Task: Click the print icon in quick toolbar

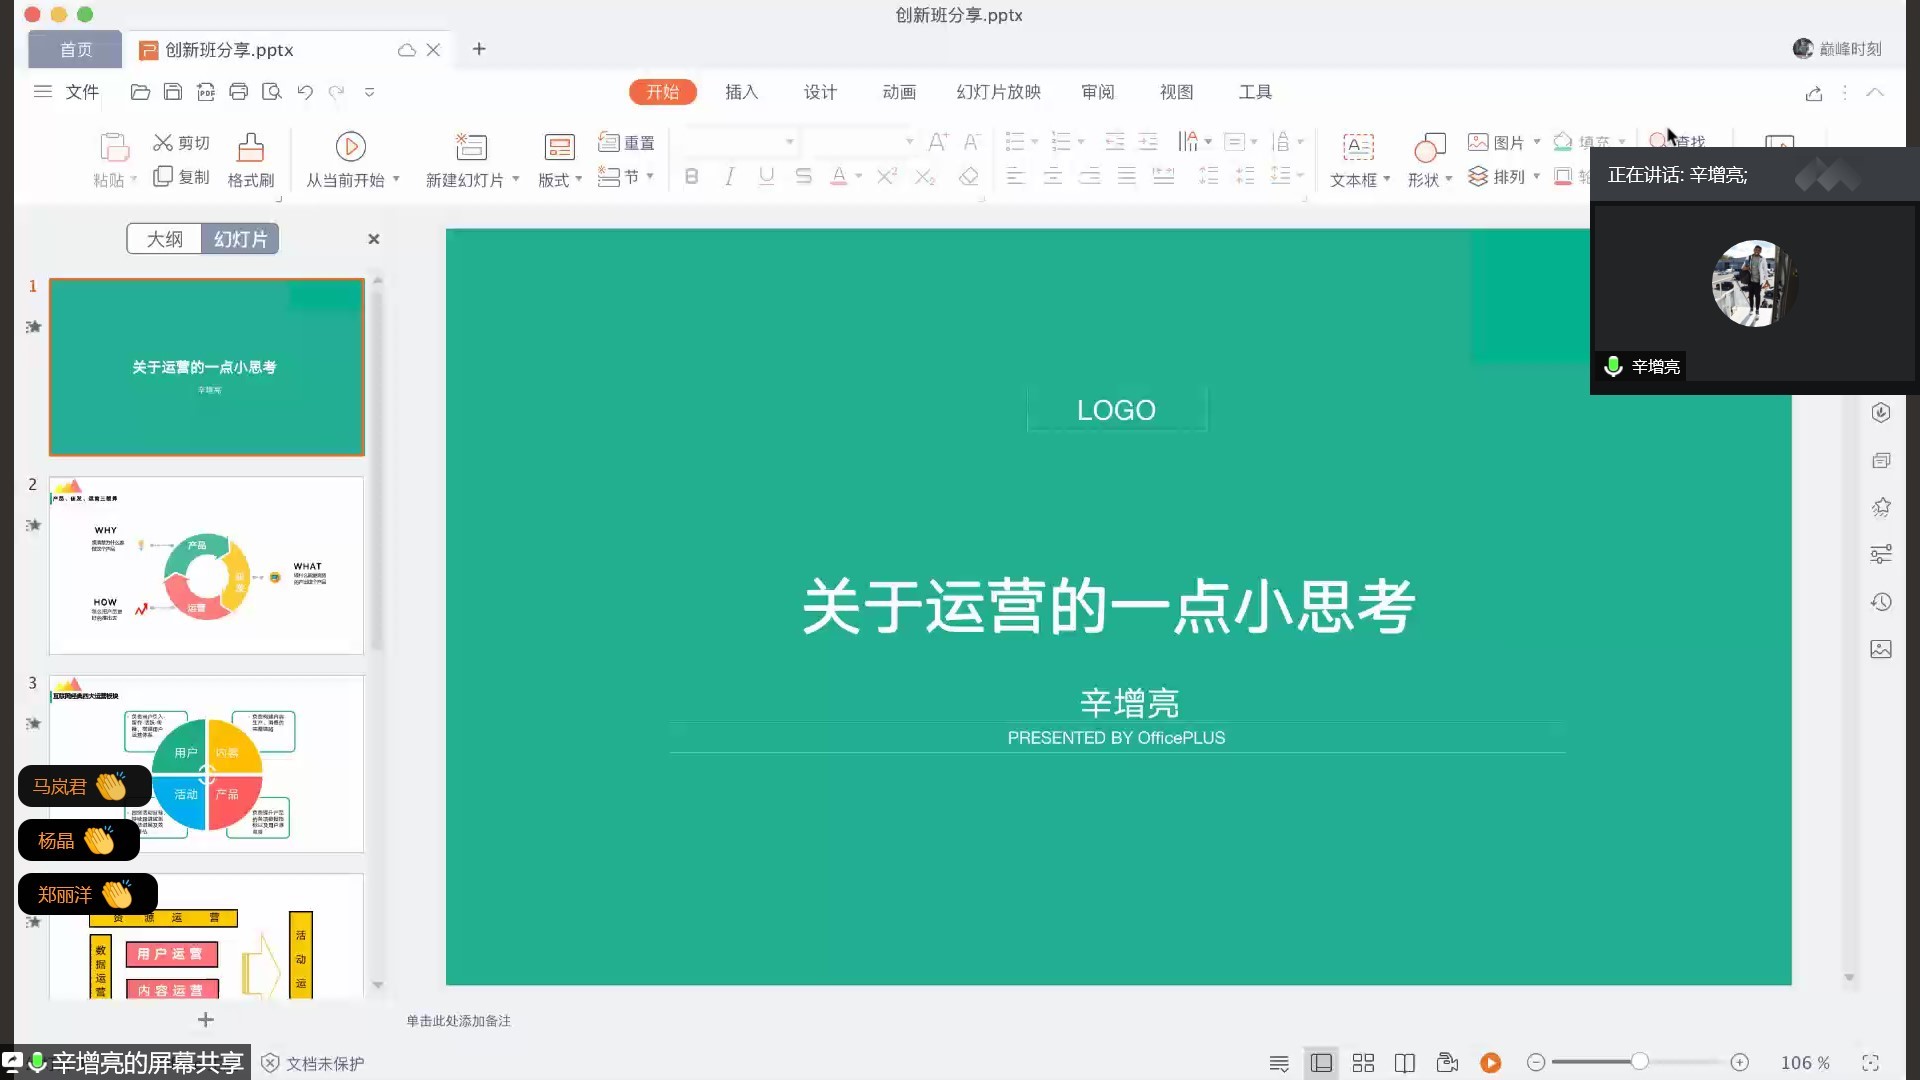Action: click(238, 92)
